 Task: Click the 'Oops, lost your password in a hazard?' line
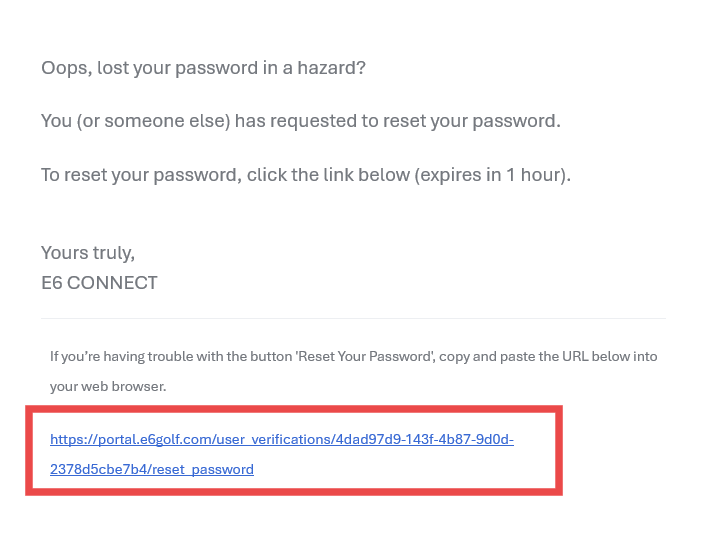point(204,68)
